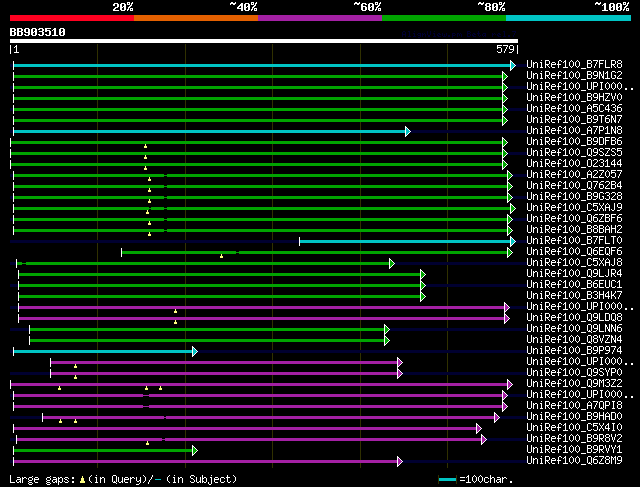
Task: Open hit label UniRef100_Q9M3Z2
Action: click(574, 384)
